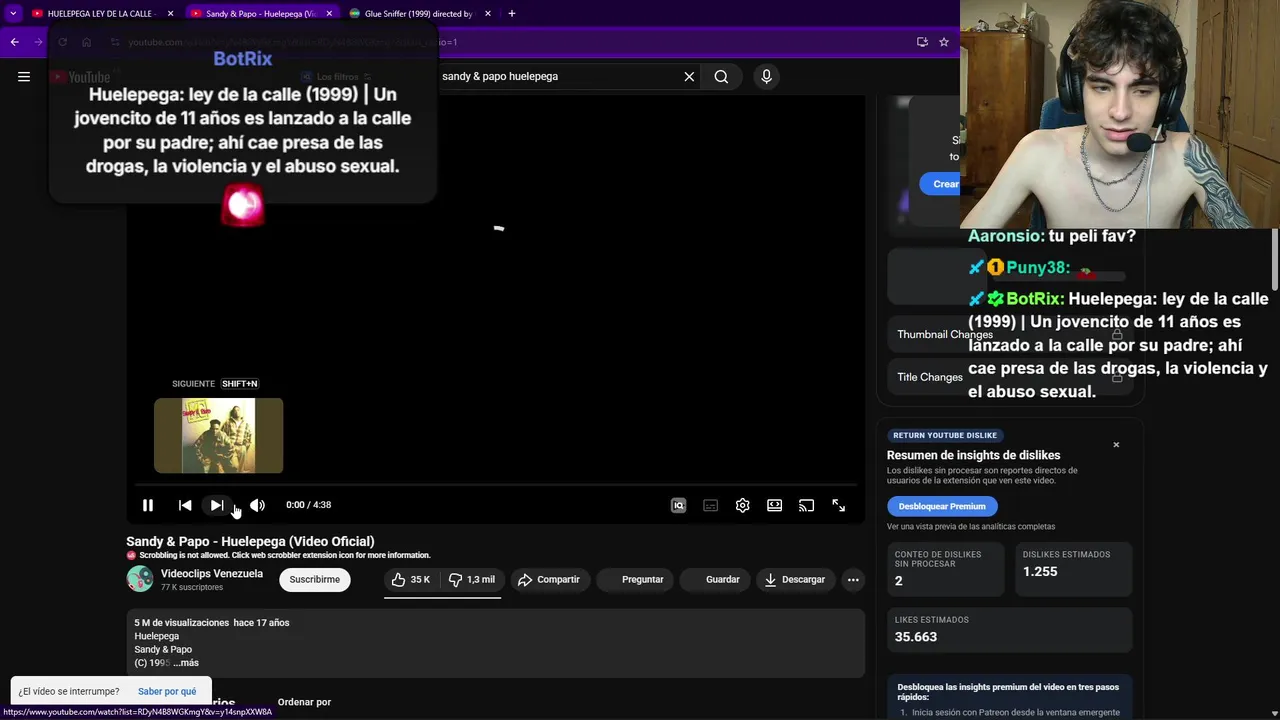Open the Videoclips Venezuela channel avatar
The height and width of the screenshot is (720, 1280).
pyautogui.click(x=140, y=579)
